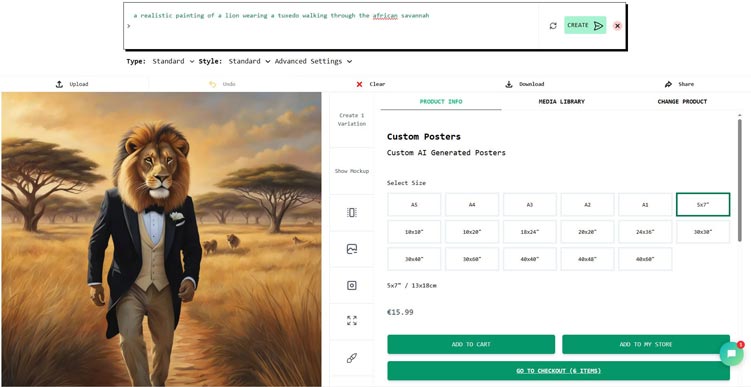
Task: Click the expand-arrows fullscreen icon in sidebar
Action: point(352,321)
